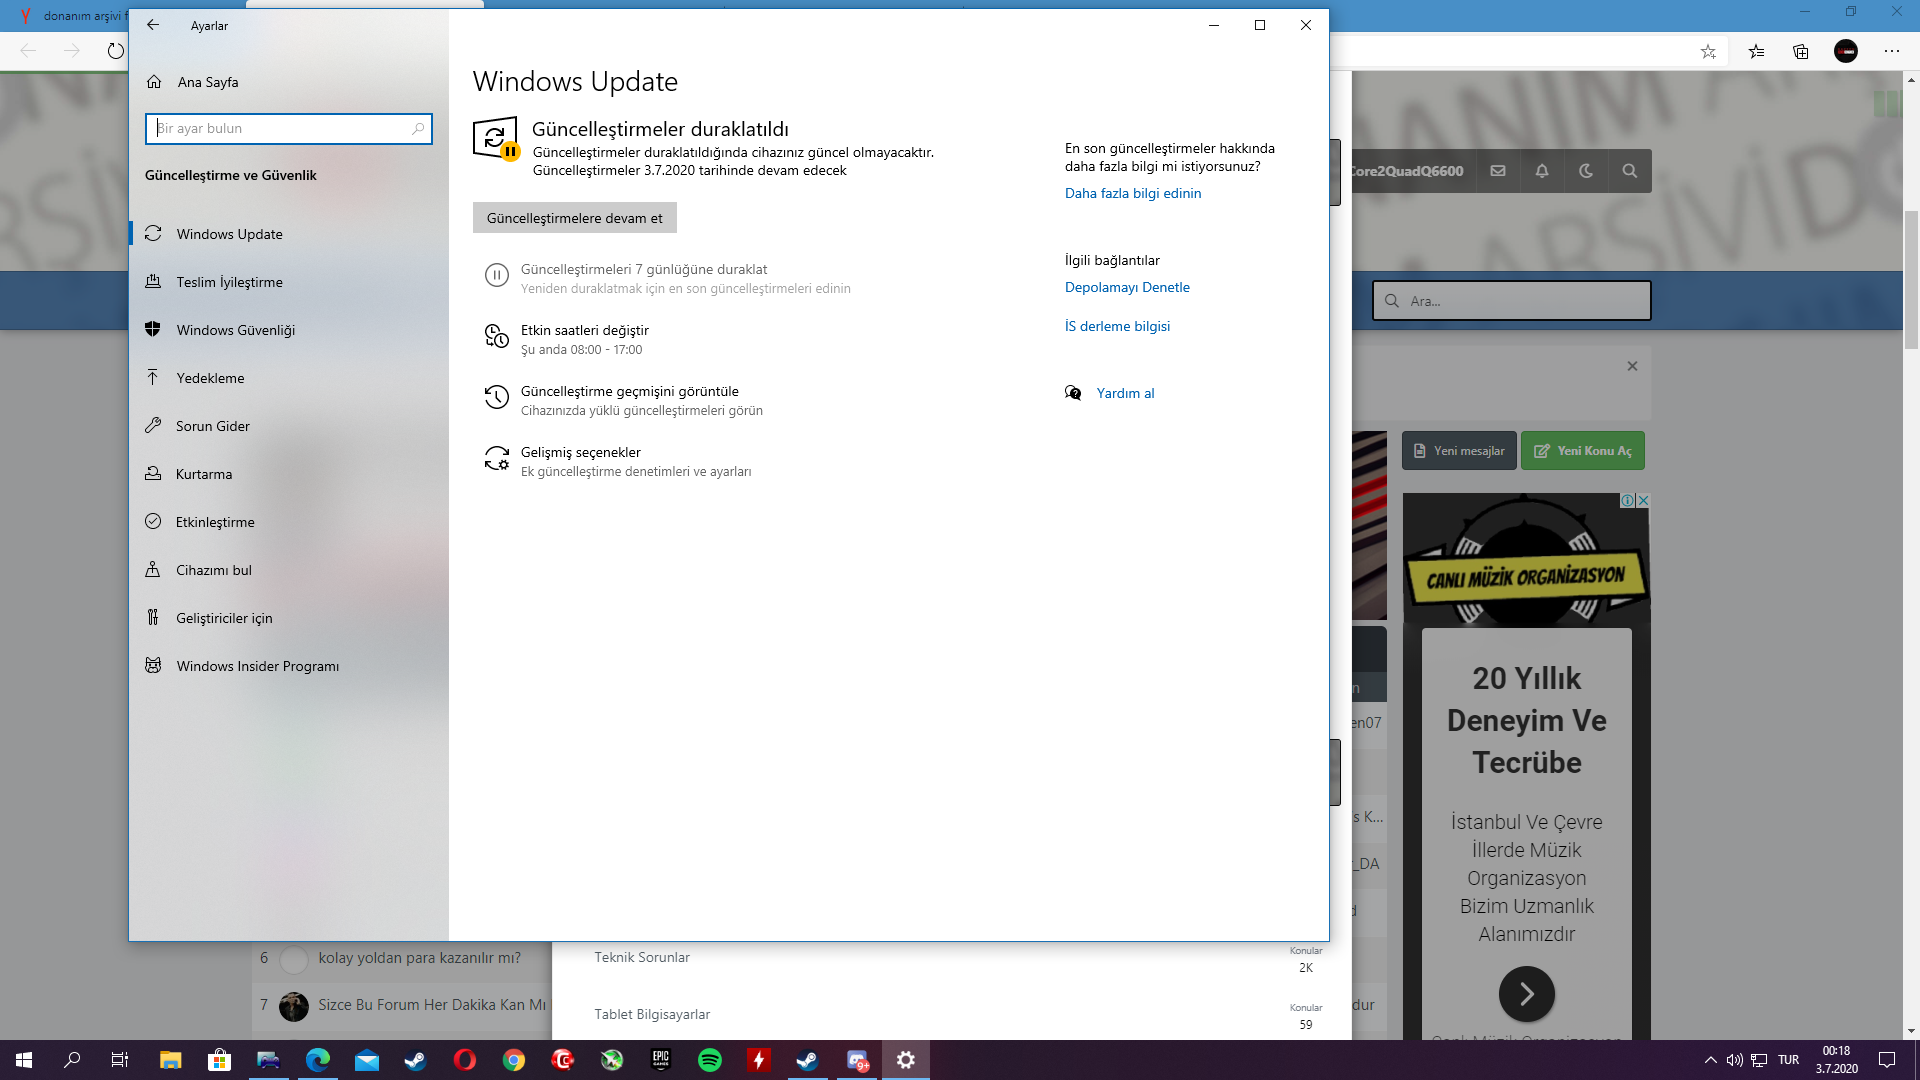
Task: Open Epic Games Launcher from taskbar
Action: [661, 1060]
